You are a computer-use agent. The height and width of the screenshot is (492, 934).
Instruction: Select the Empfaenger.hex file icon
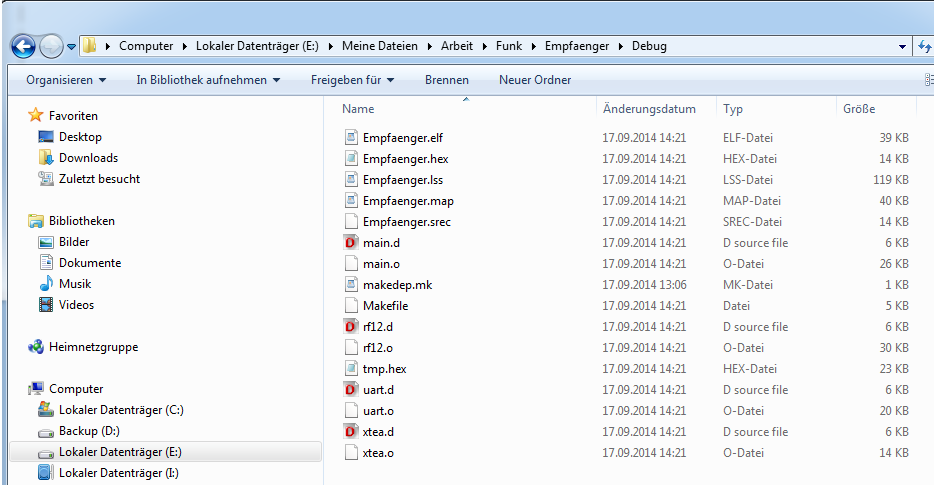coord(351,158)
